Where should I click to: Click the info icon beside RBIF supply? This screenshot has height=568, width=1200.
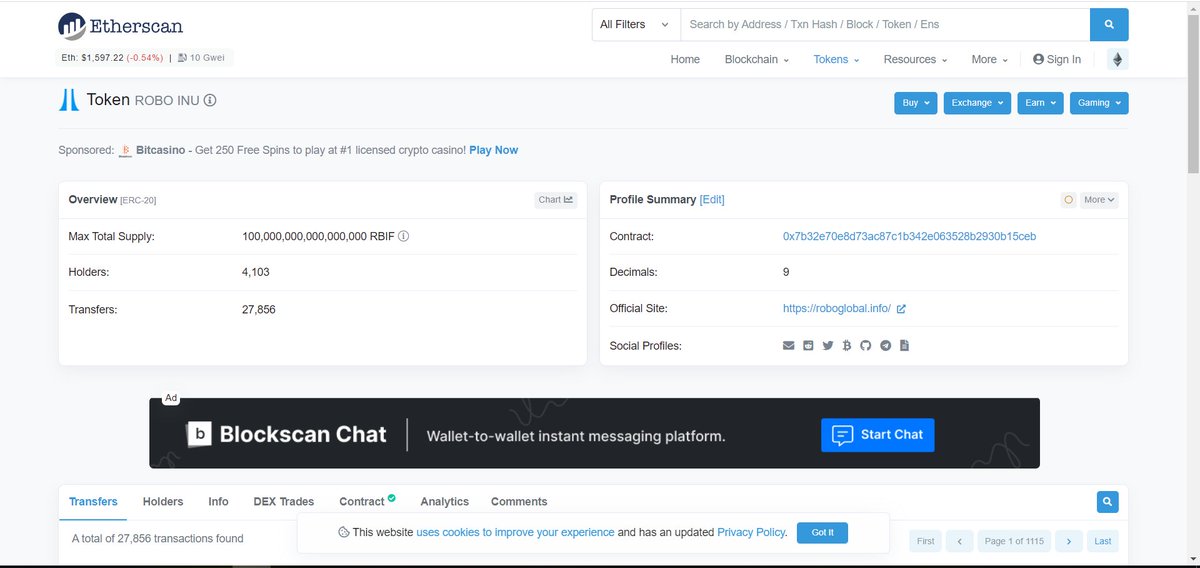click(x=404, y=237)
